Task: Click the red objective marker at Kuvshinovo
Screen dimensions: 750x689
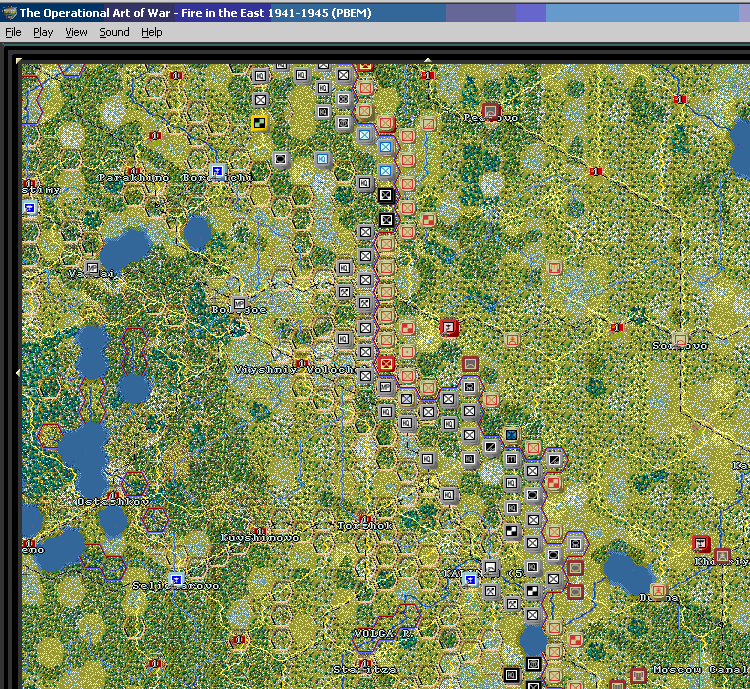Action: [260, 531]
